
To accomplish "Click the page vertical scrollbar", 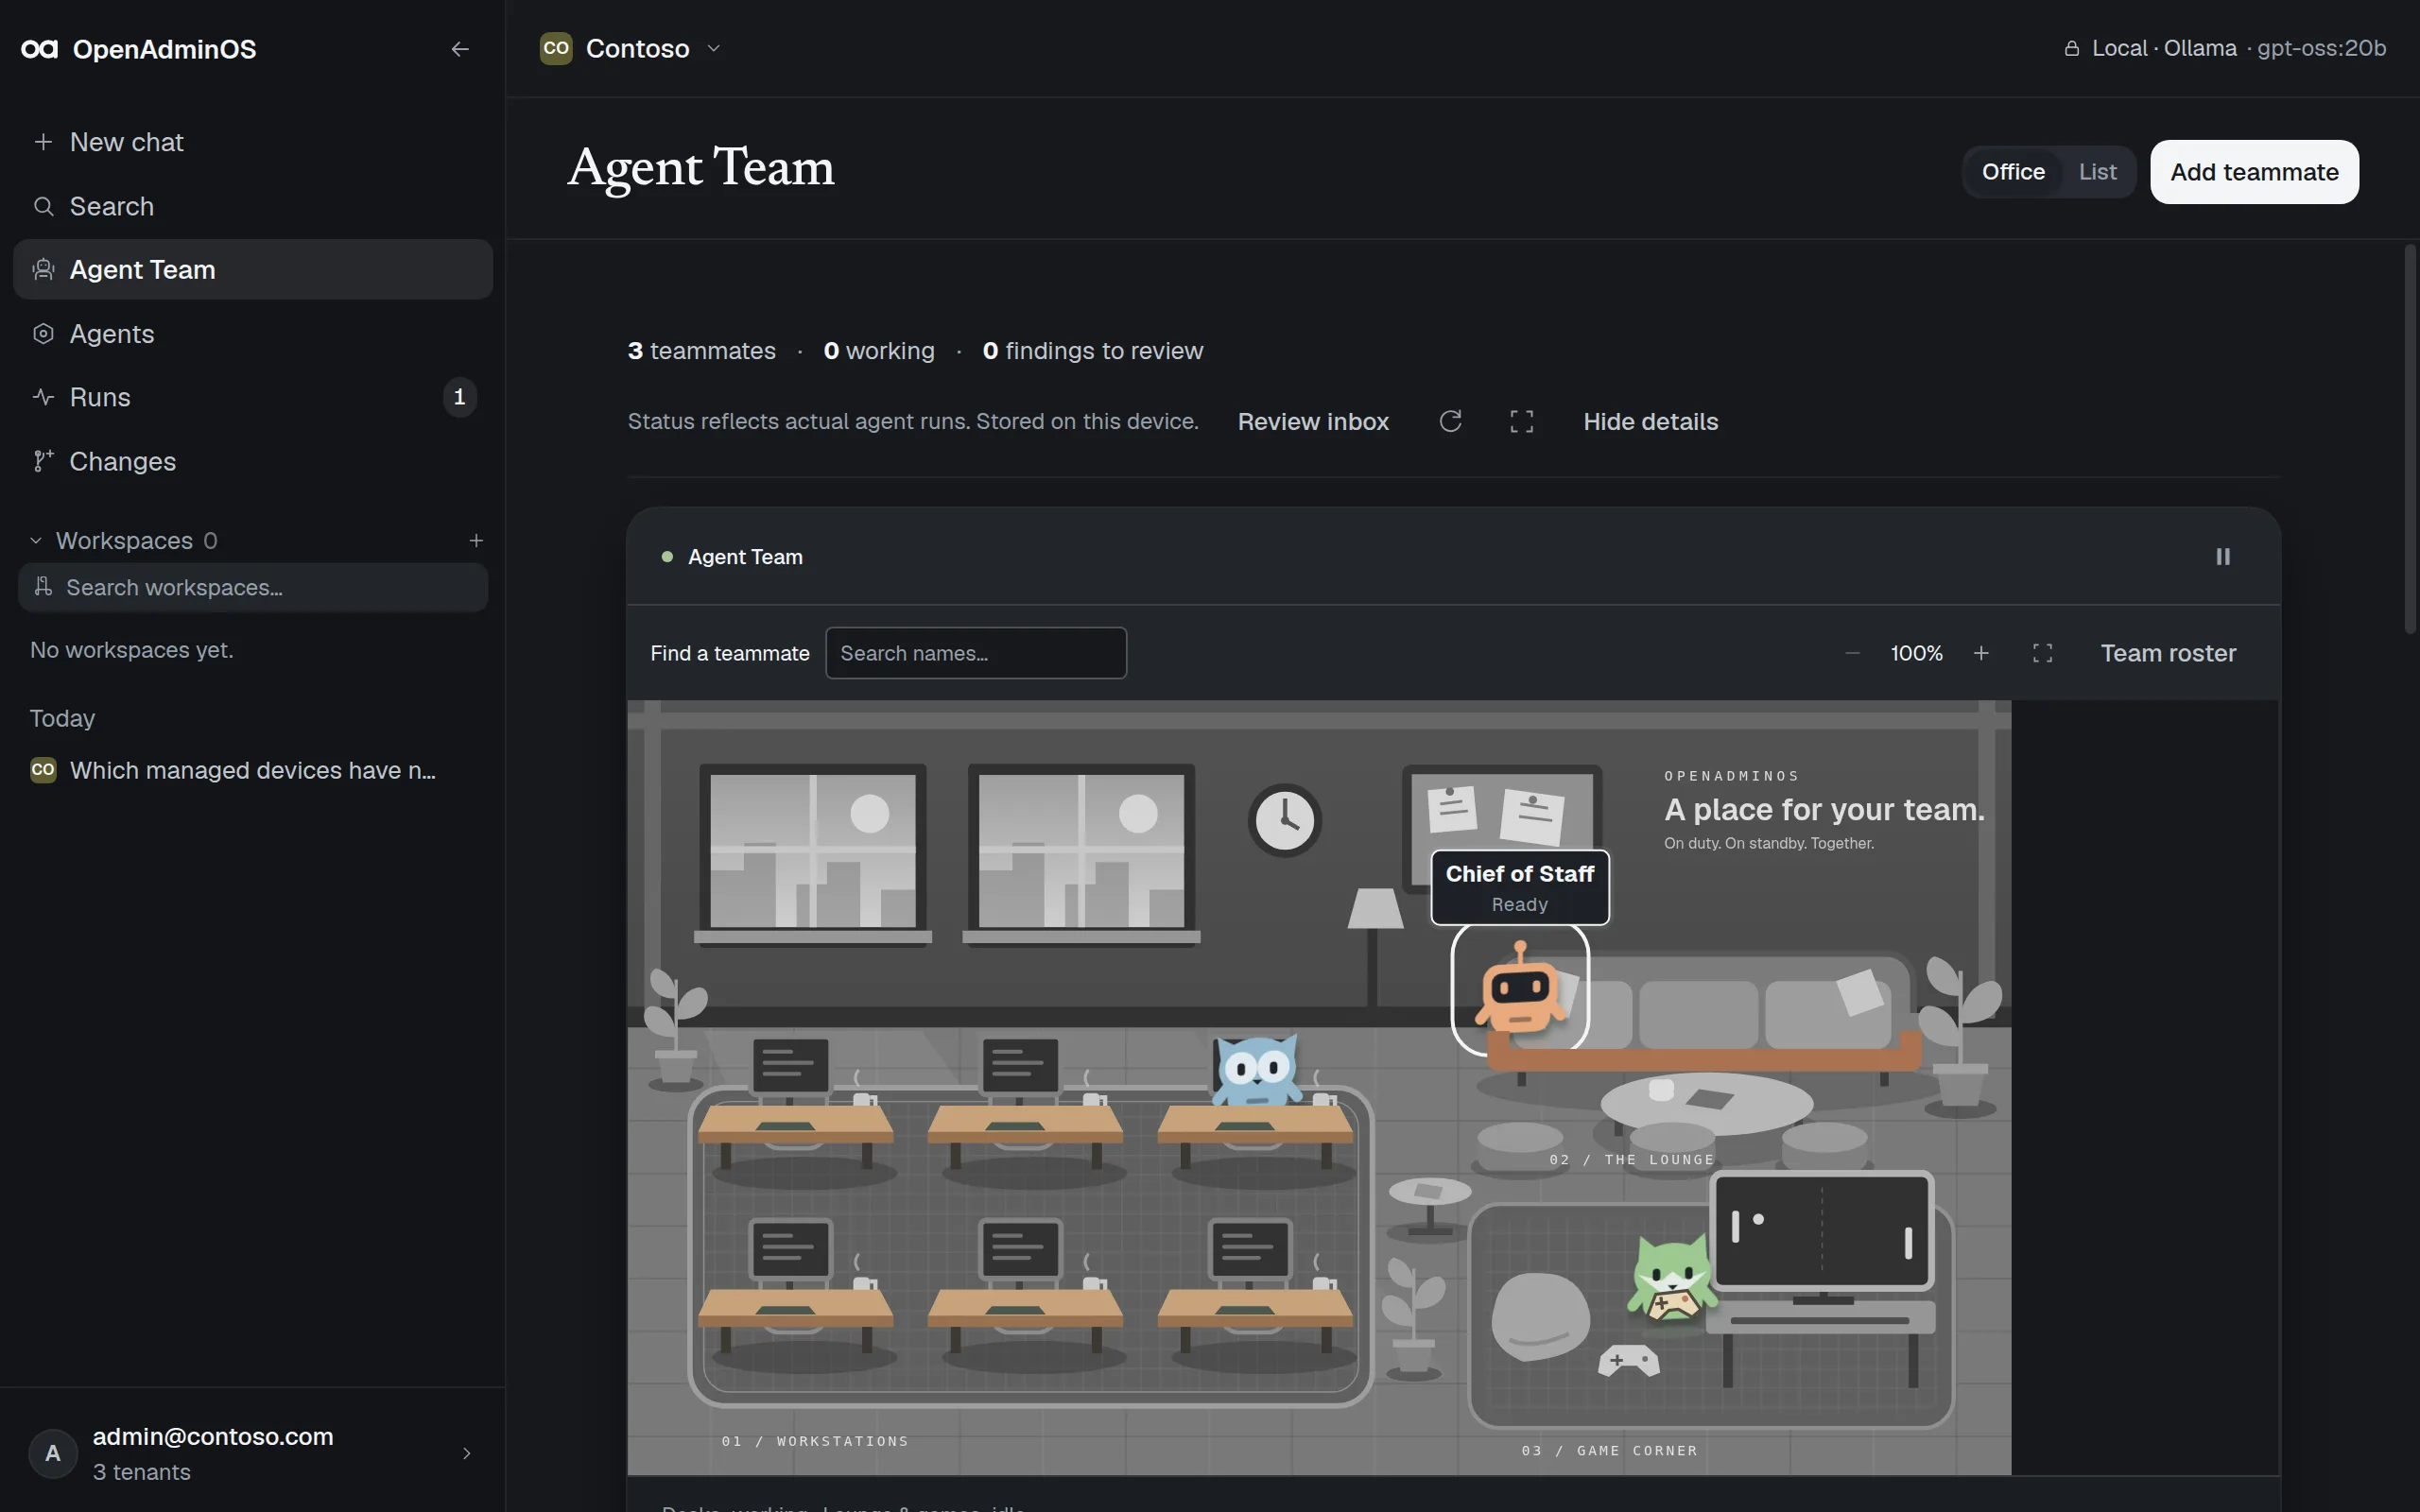I will 2410,438.
